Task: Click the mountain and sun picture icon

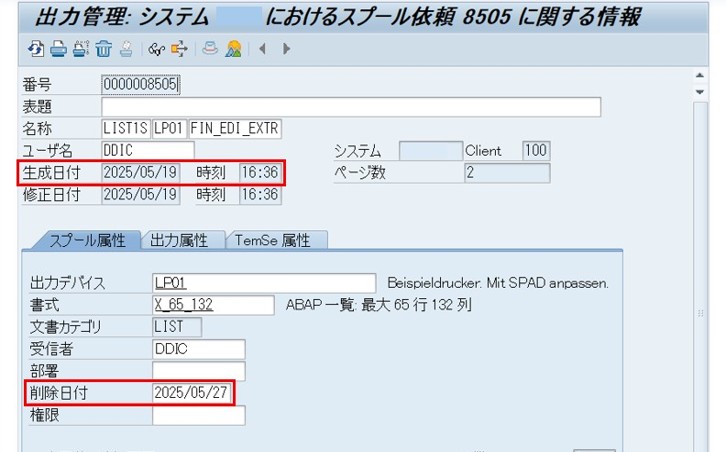Action: [233, 49]
